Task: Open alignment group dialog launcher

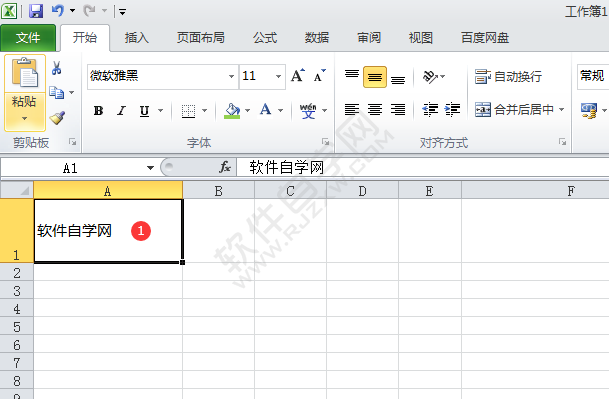Action: (562, 142)
